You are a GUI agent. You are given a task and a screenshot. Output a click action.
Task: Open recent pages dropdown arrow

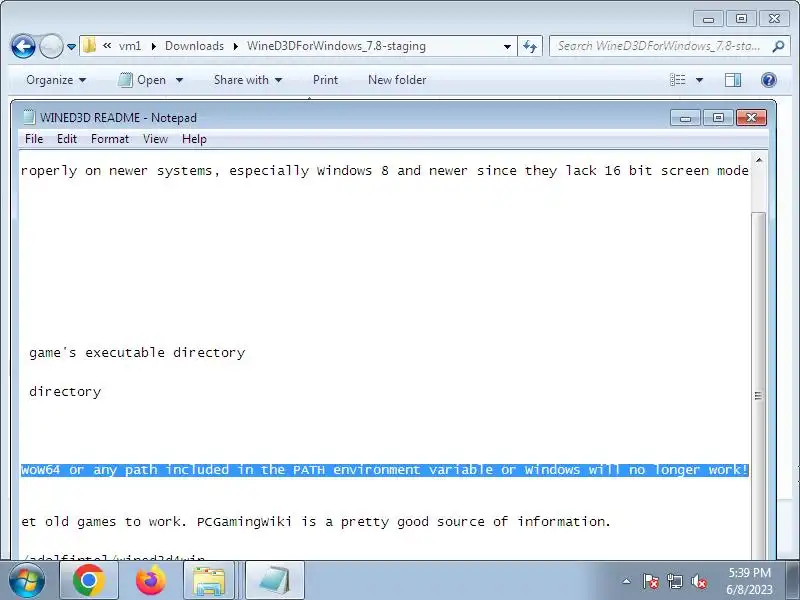71,46
